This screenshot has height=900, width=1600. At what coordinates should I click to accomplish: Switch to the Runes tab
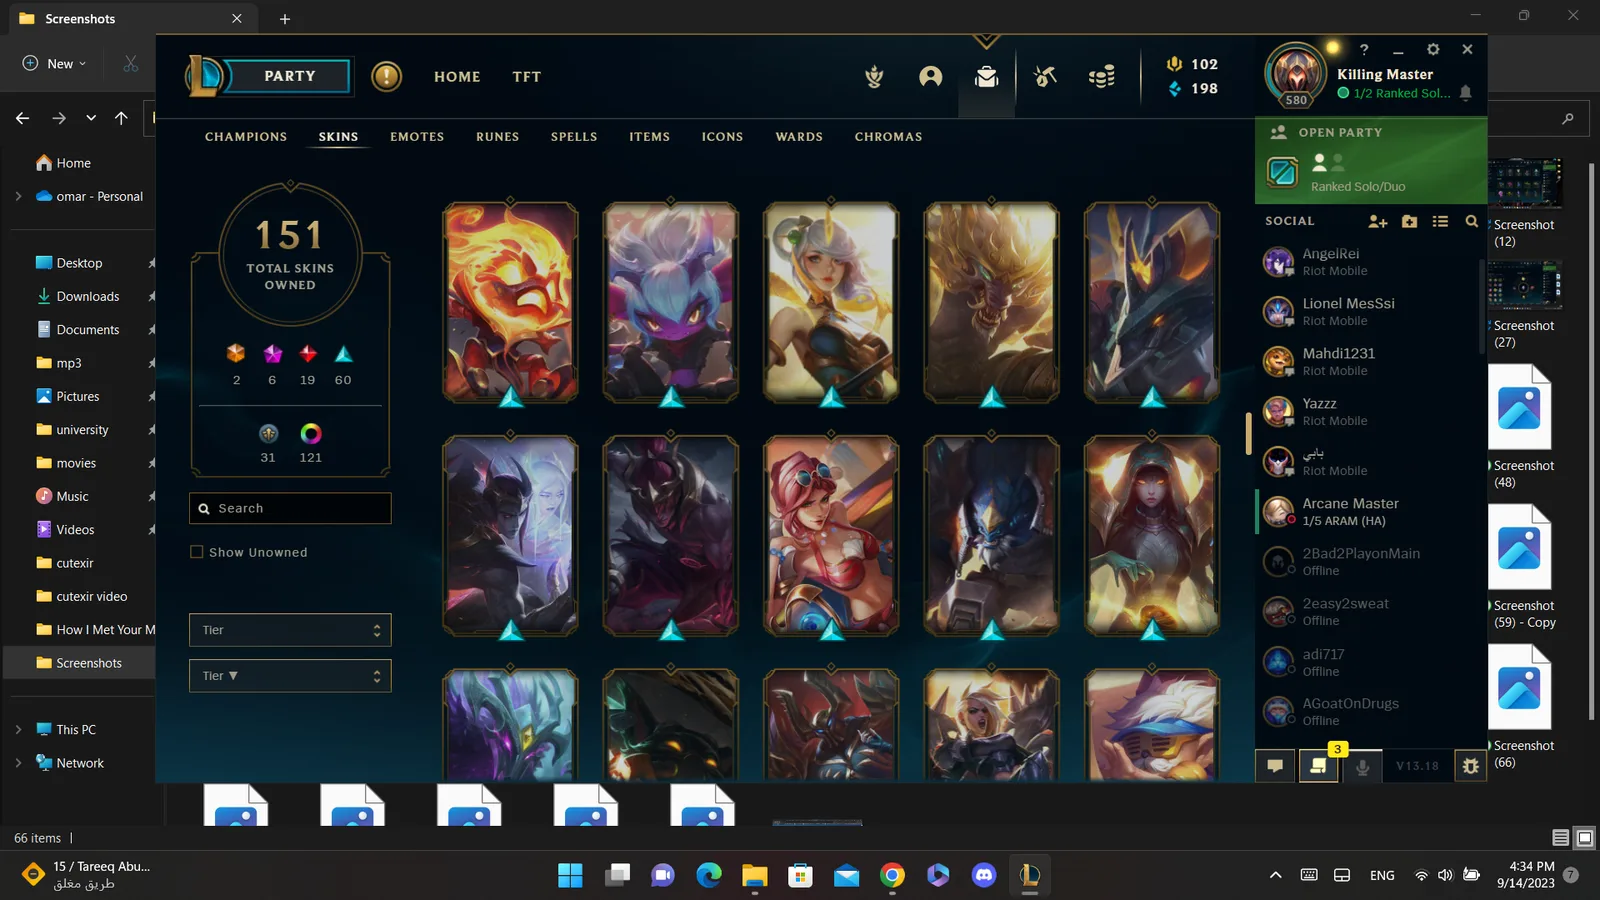497,137
